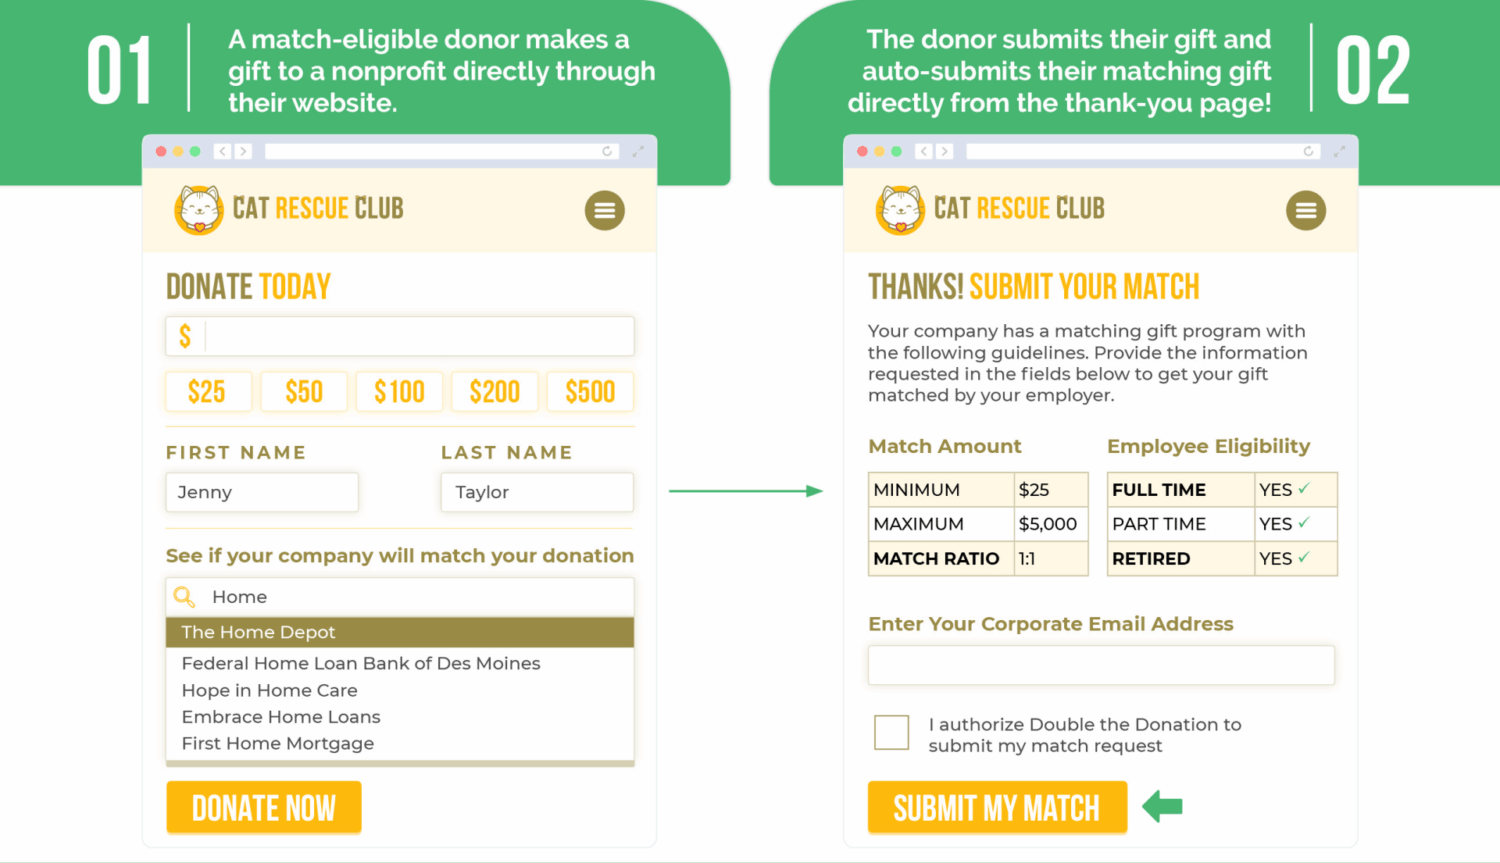The image size is (1500, 863).
Task: Click the back arrow in the left browser window
Action: [x=222, y=151]
